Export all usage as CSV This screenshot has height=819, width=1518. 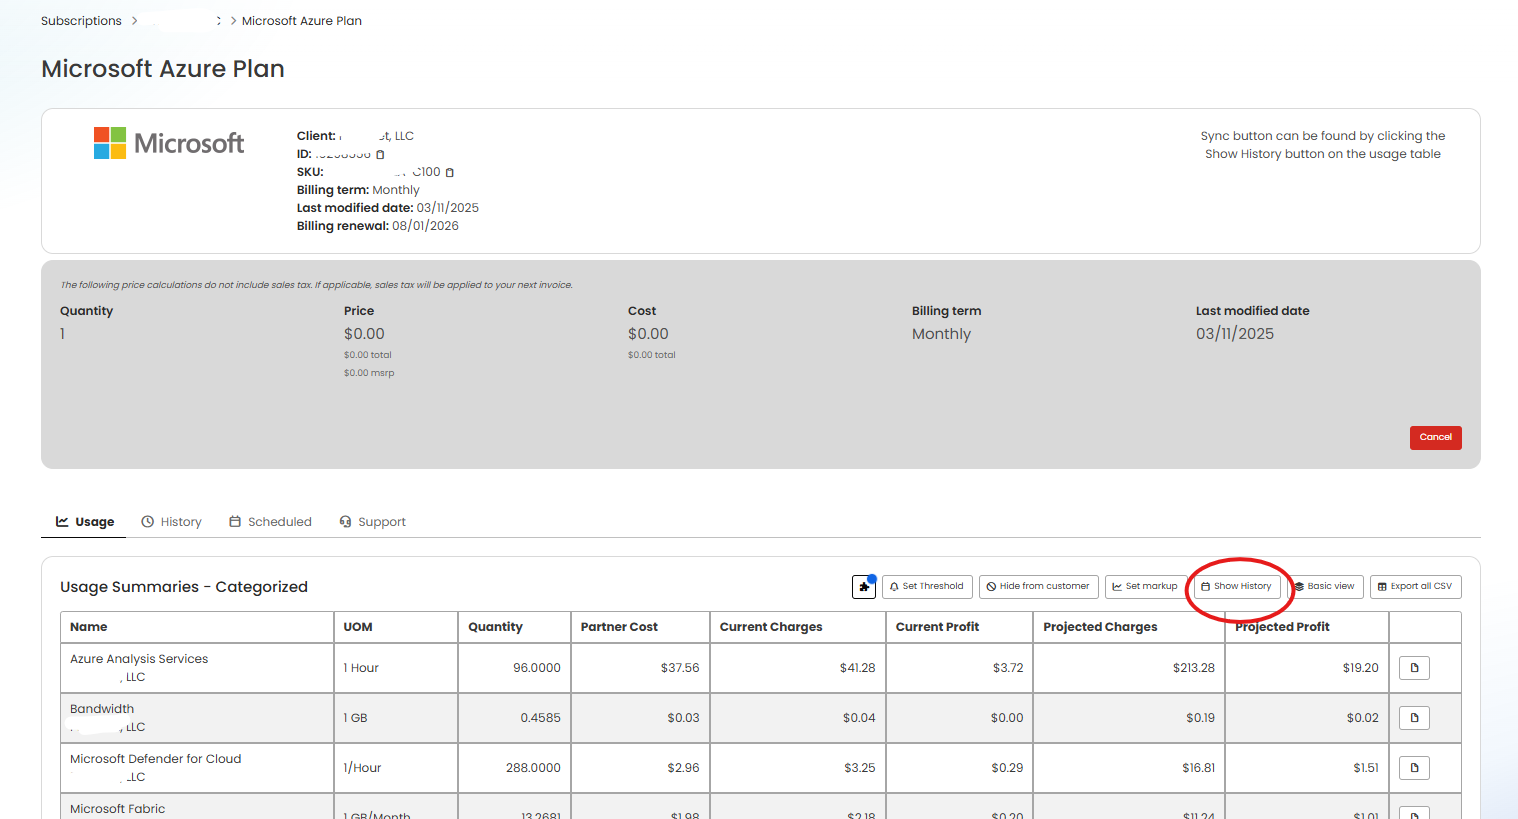[1416, 587]
